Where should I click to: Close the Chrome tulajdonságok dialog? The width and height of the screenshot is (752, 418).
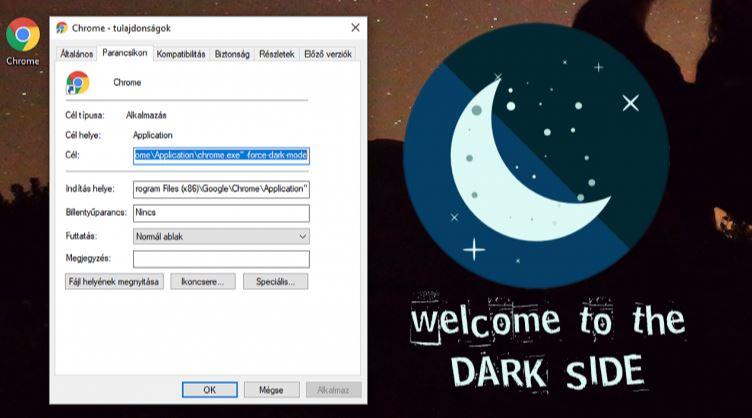[355, 28]
